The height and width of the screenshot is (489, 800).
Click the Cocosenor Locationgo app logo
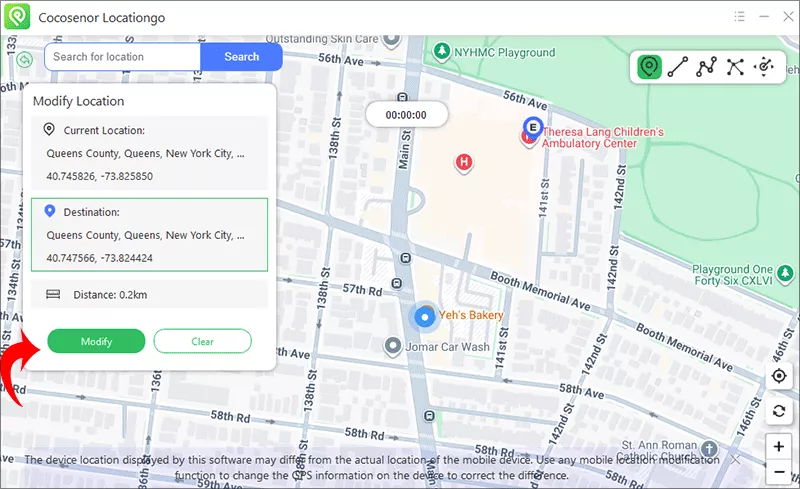pyautogui.click(x=17, y=17)
